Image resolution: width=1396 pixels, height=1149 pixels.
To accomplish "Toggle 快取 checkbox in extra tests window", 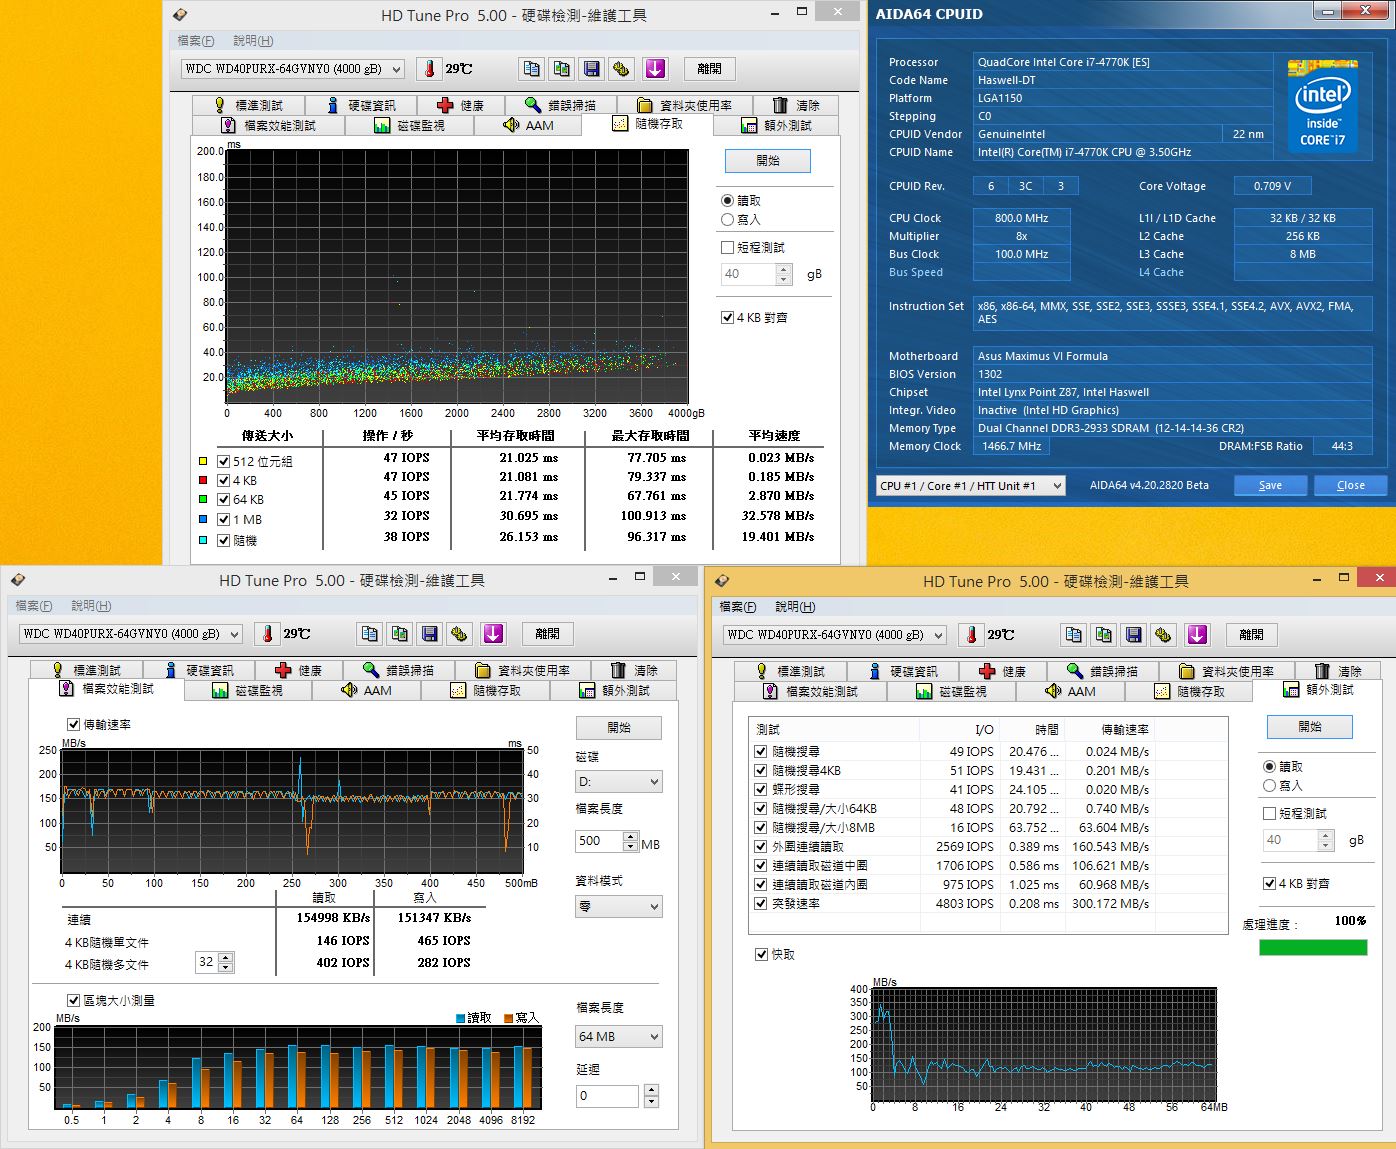I will tap(762, 954).
